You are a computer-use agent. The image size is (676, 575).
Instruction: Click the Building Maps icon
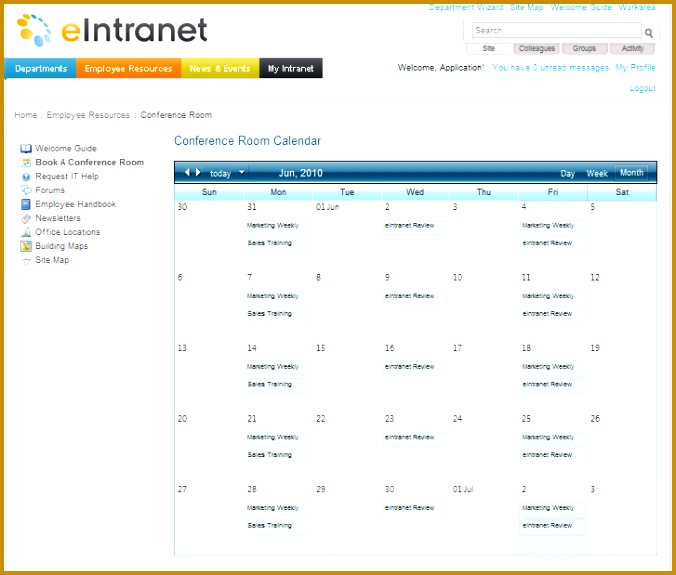26,246
